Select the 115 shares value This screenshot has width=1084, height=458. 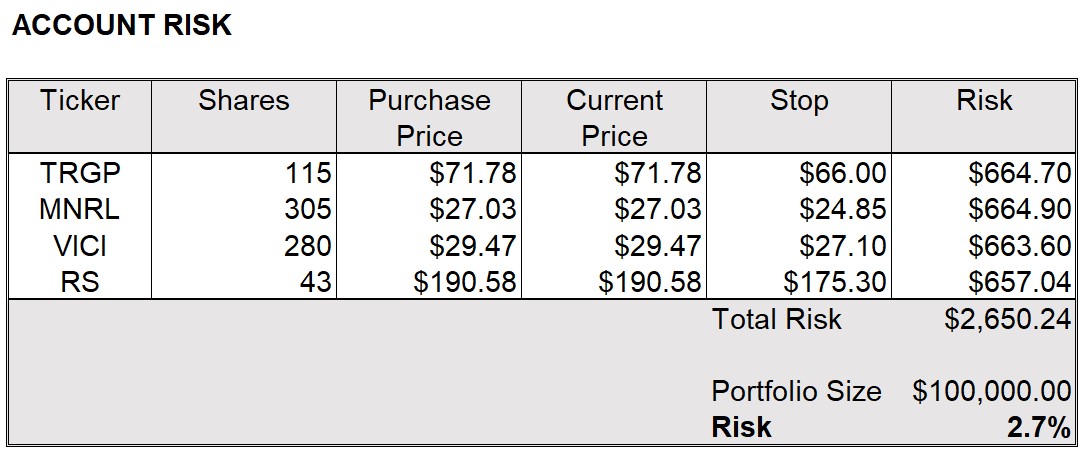308,173
